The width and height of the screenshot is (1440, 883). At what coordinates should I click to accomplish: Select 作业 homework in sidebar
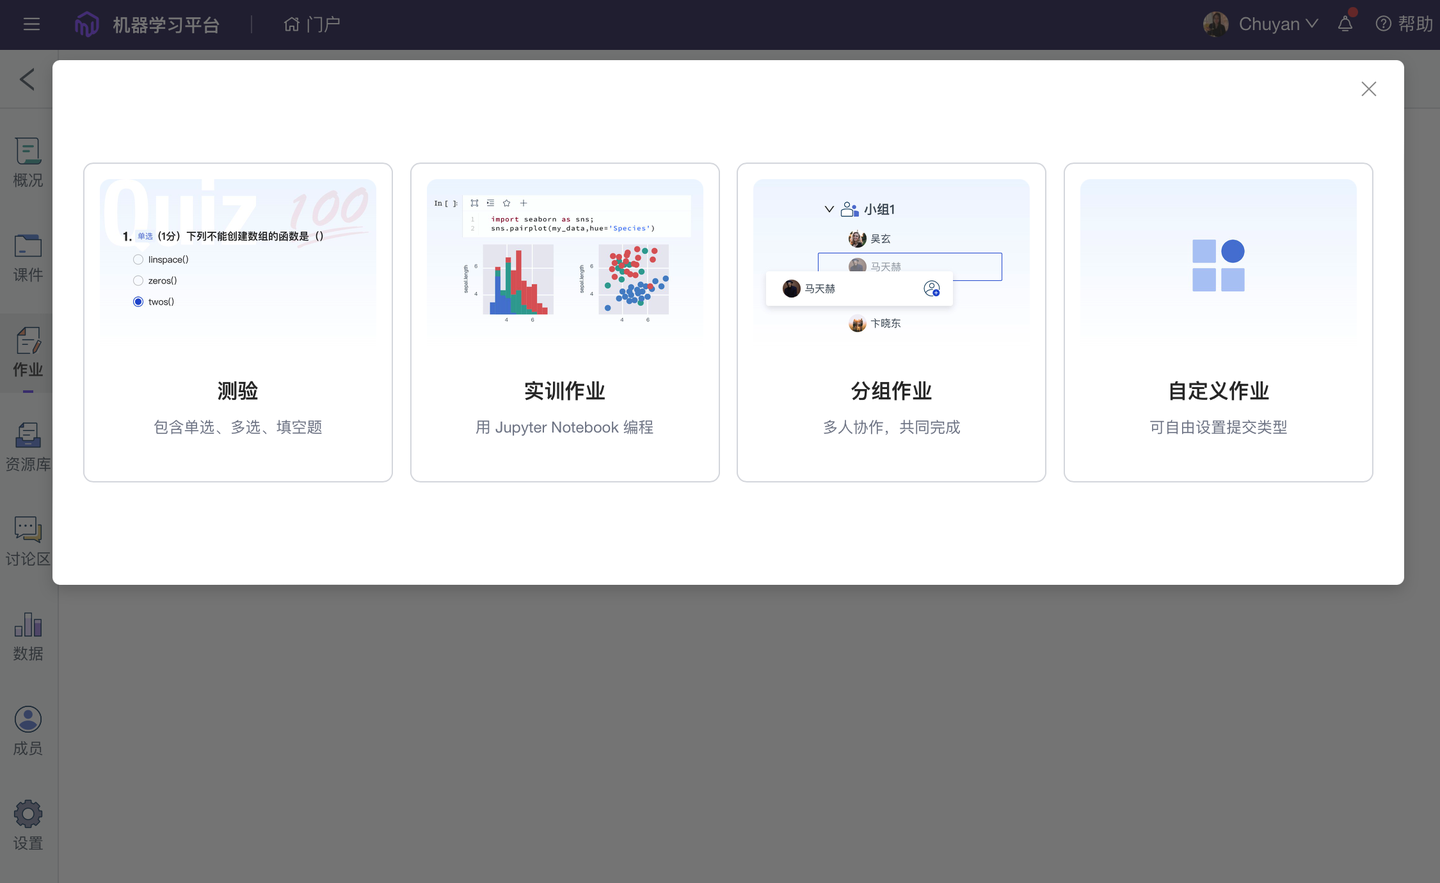point(28,353)
